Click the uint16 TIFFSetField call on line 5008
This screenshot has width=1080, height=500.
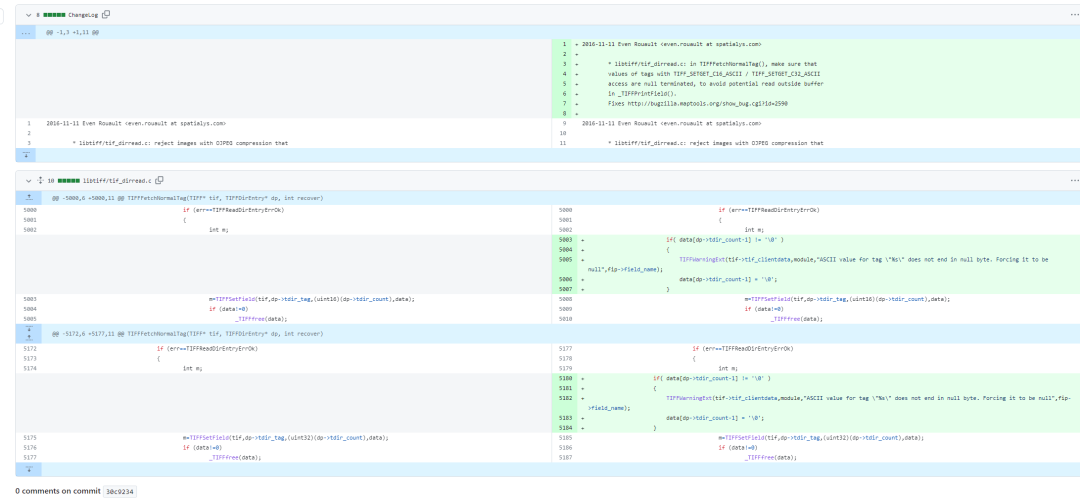[x=847, y=299]
